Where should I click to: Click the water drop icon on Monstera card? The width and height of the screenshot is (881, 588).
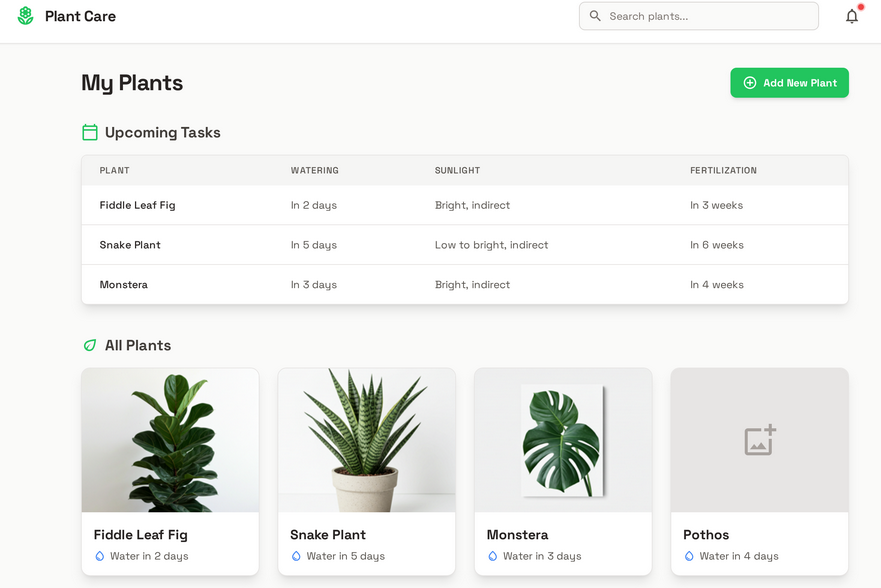pos(493,556)
